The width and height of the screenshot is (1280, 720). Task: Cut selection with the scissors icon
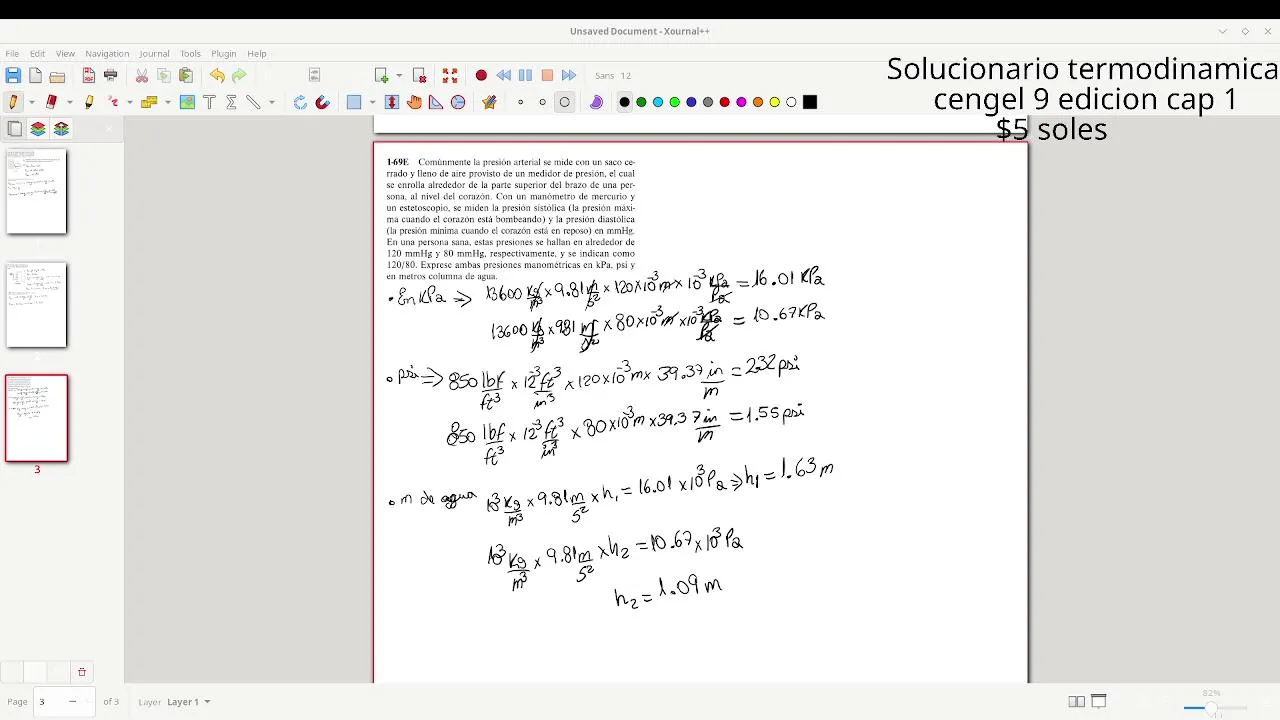pos(142,75)
